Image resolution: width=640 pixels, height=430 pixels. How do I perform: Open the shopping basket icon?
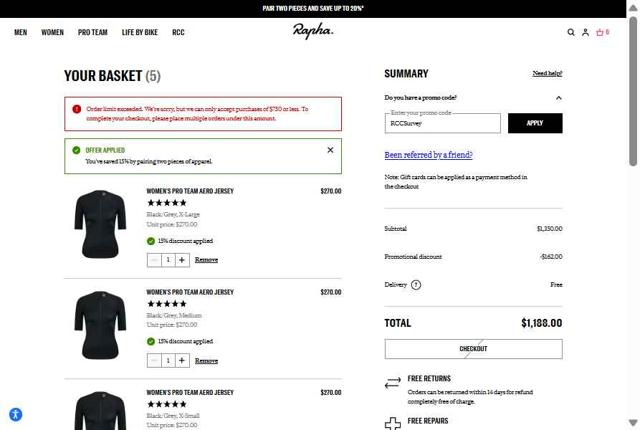point(601,32)
